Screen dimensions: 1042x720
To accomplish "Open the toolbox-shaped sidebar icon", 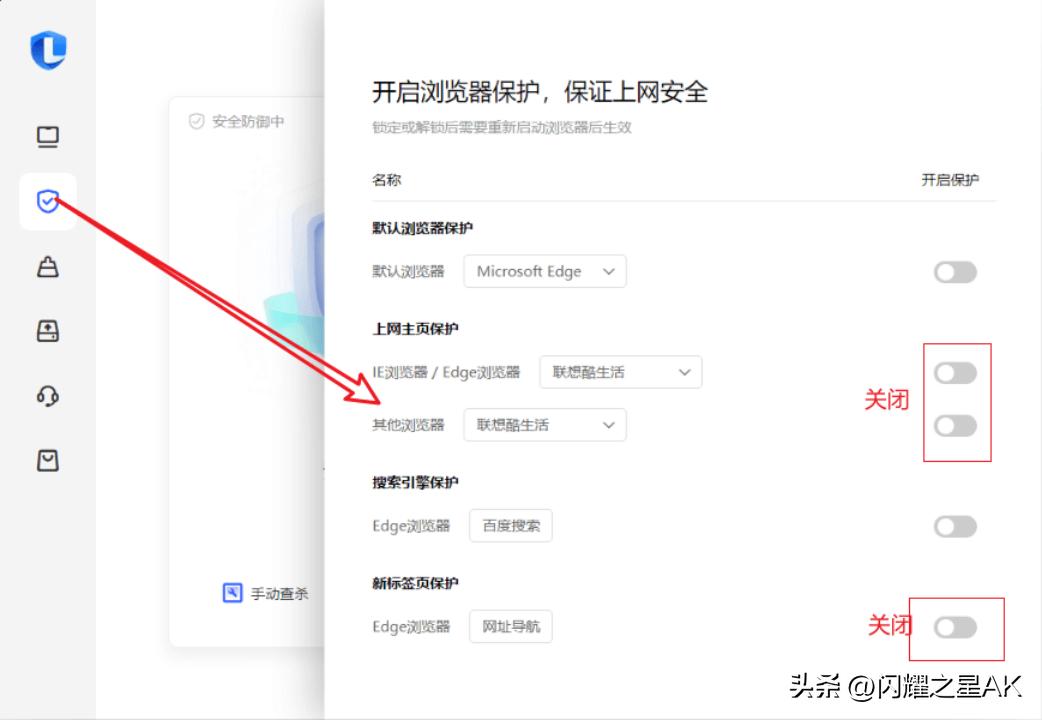I will coord(48,266).
